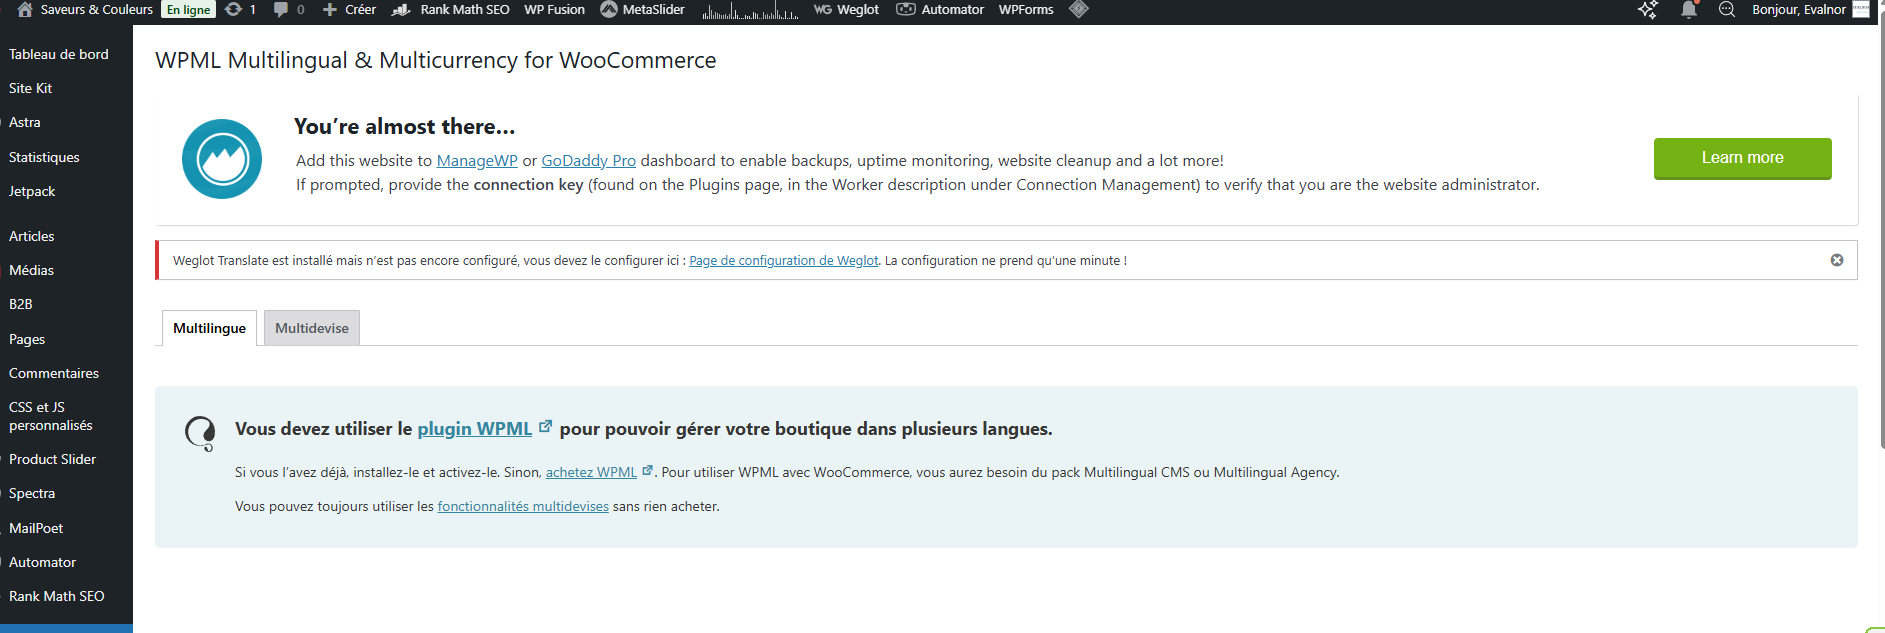Open the Saveurs & Couleurs site home
Screen dimensions: 1885x633
85,9
